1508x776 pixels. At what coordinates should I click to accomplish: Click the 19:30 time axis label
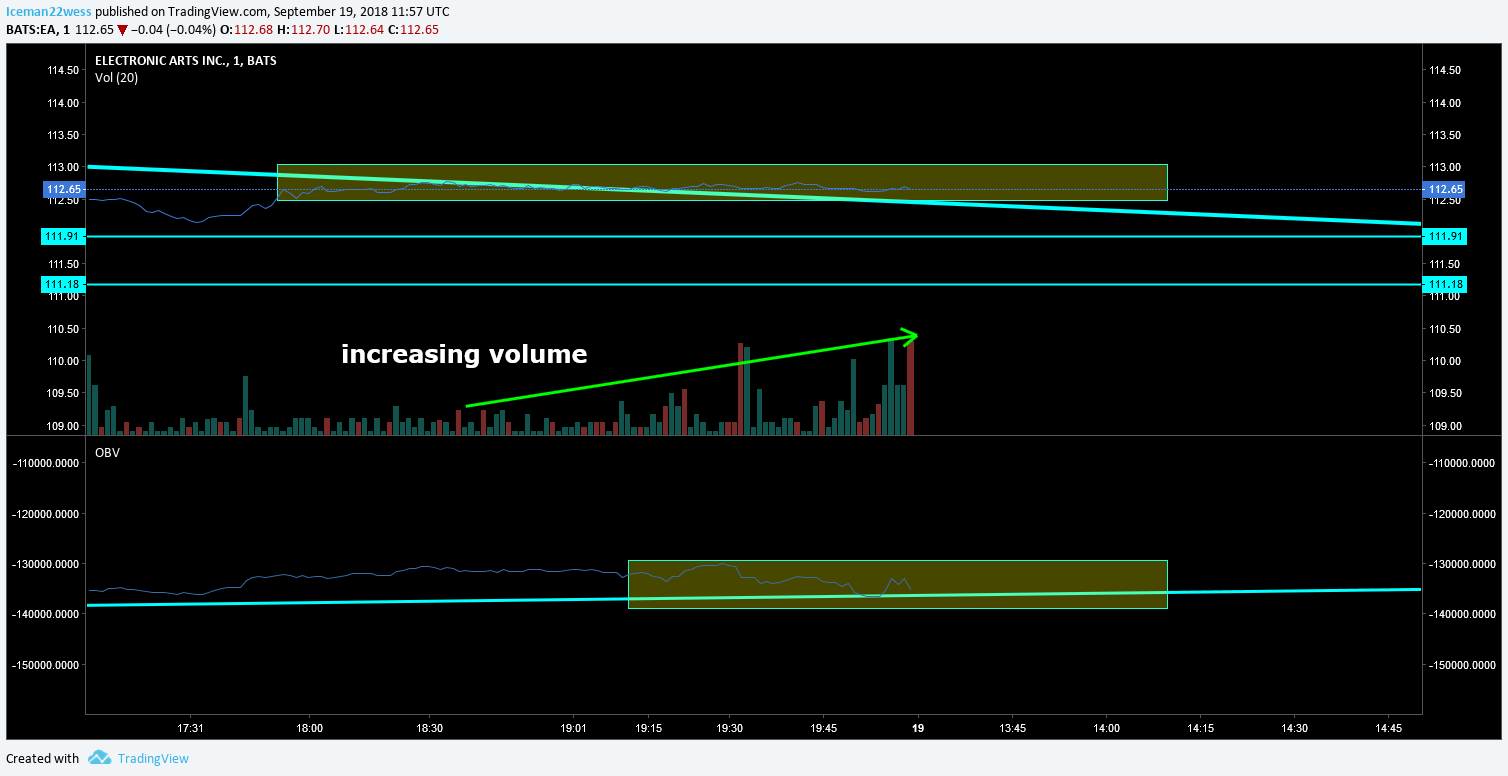tap(729, 727)
